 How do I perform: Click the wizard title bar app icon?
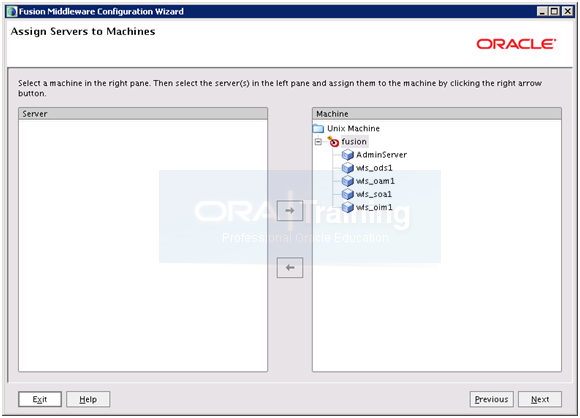click(x=12, y=11)
